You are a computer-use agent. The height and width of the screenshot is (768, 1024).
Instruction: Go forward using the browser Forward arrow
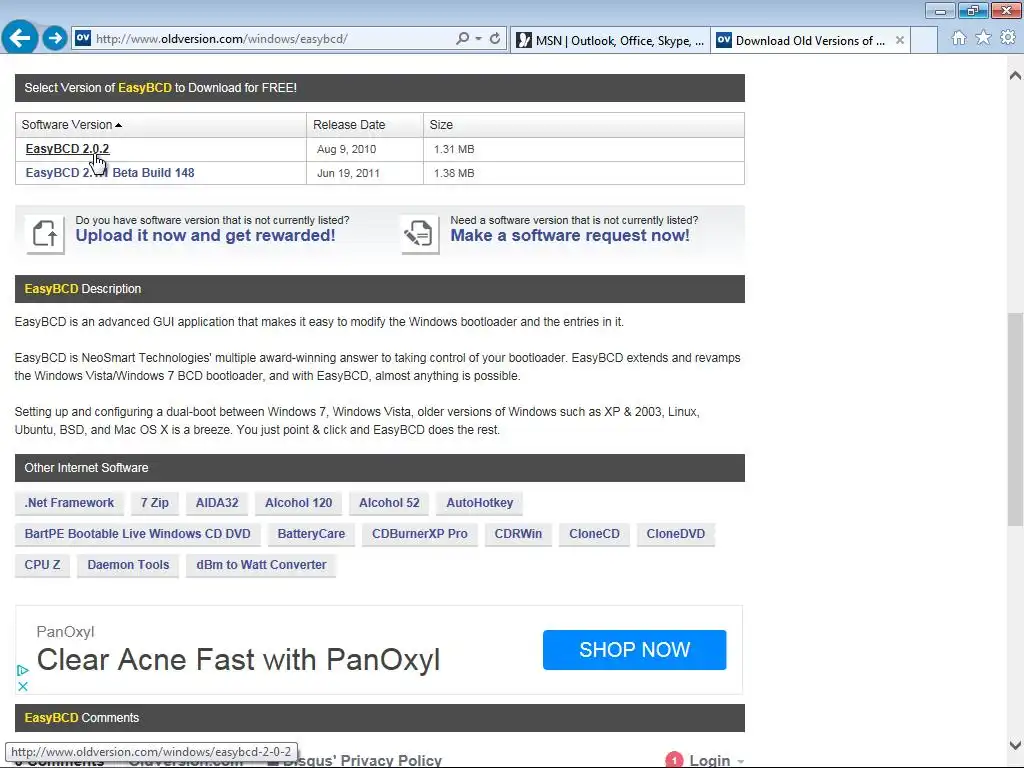[56, 39]
